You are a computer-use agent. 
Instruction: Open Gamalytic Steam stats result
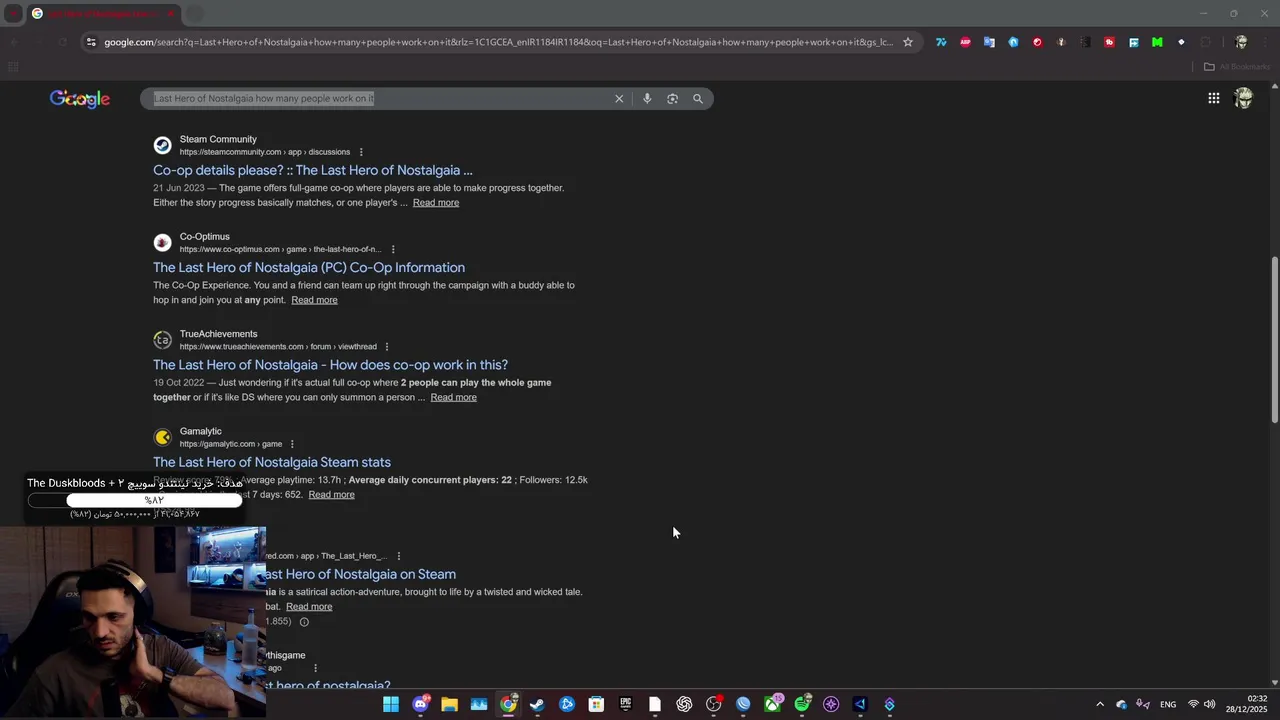(x=272, y=462)
